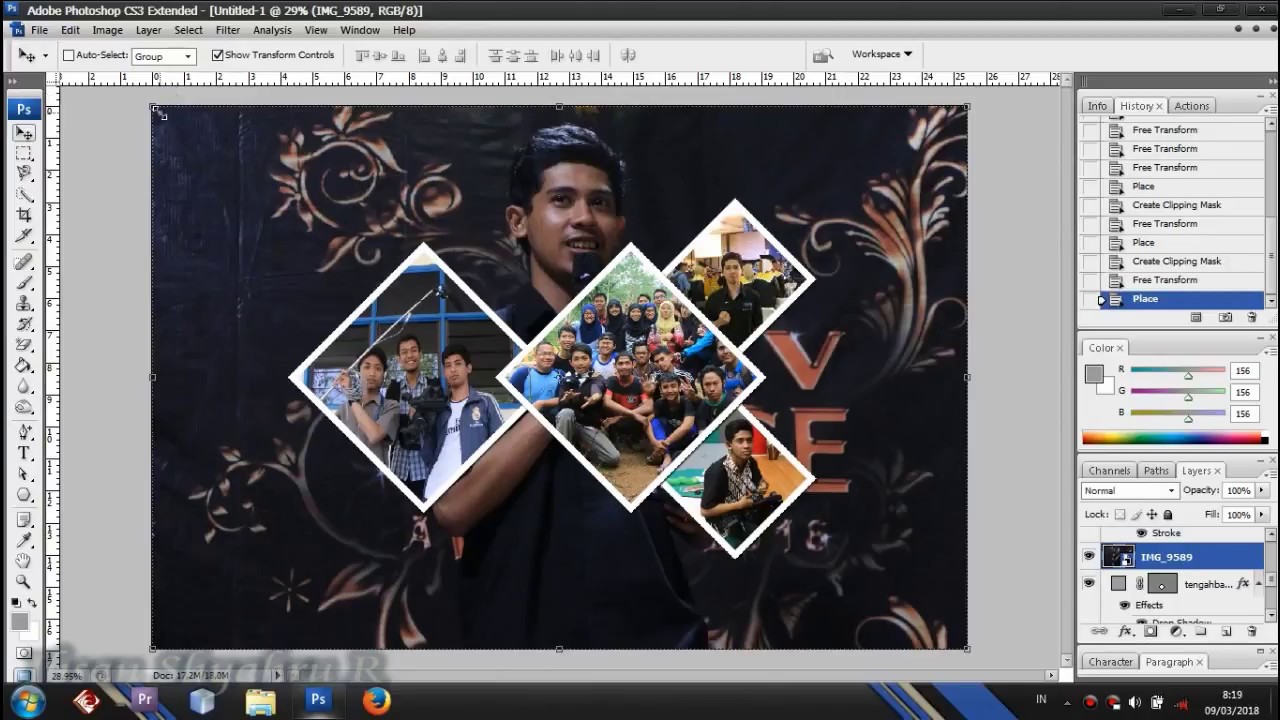Delete current state in History panel
Image resolution: width=1280 pixels, height=720 pixels.
[1252, 317]
